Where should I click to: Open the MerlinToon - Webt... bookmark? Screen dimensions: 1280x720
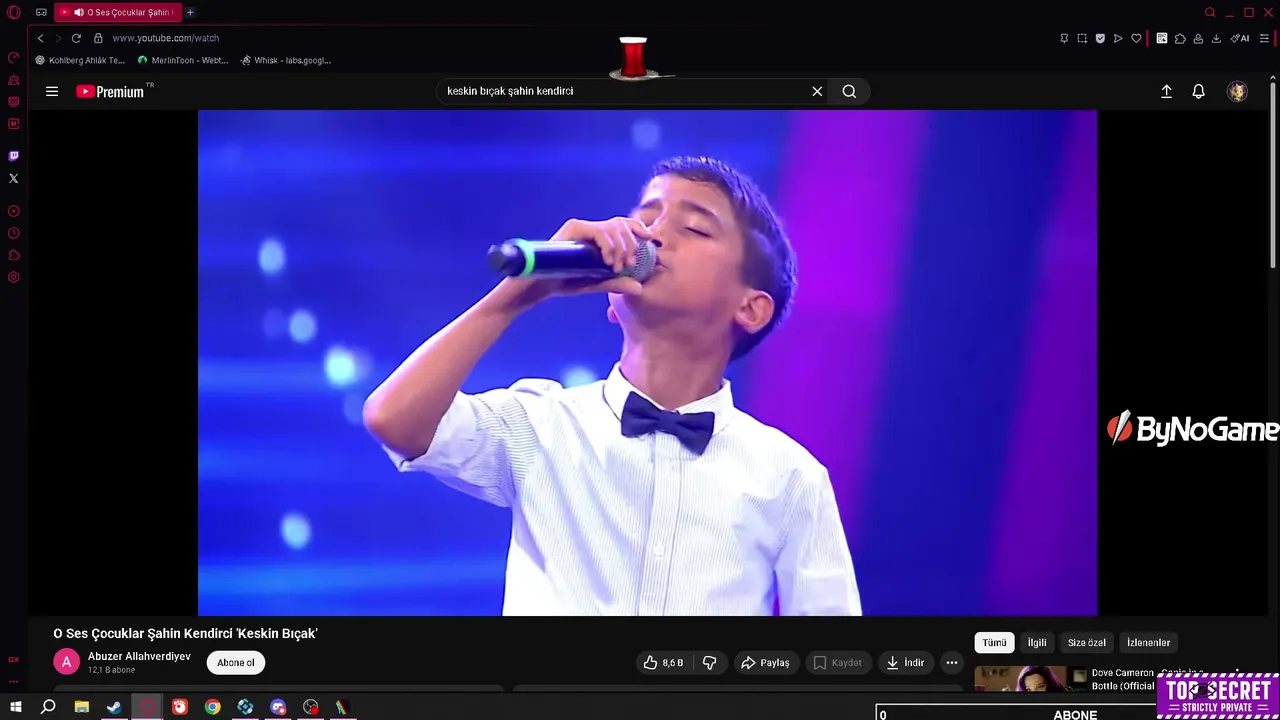click(x=183, y=60)
